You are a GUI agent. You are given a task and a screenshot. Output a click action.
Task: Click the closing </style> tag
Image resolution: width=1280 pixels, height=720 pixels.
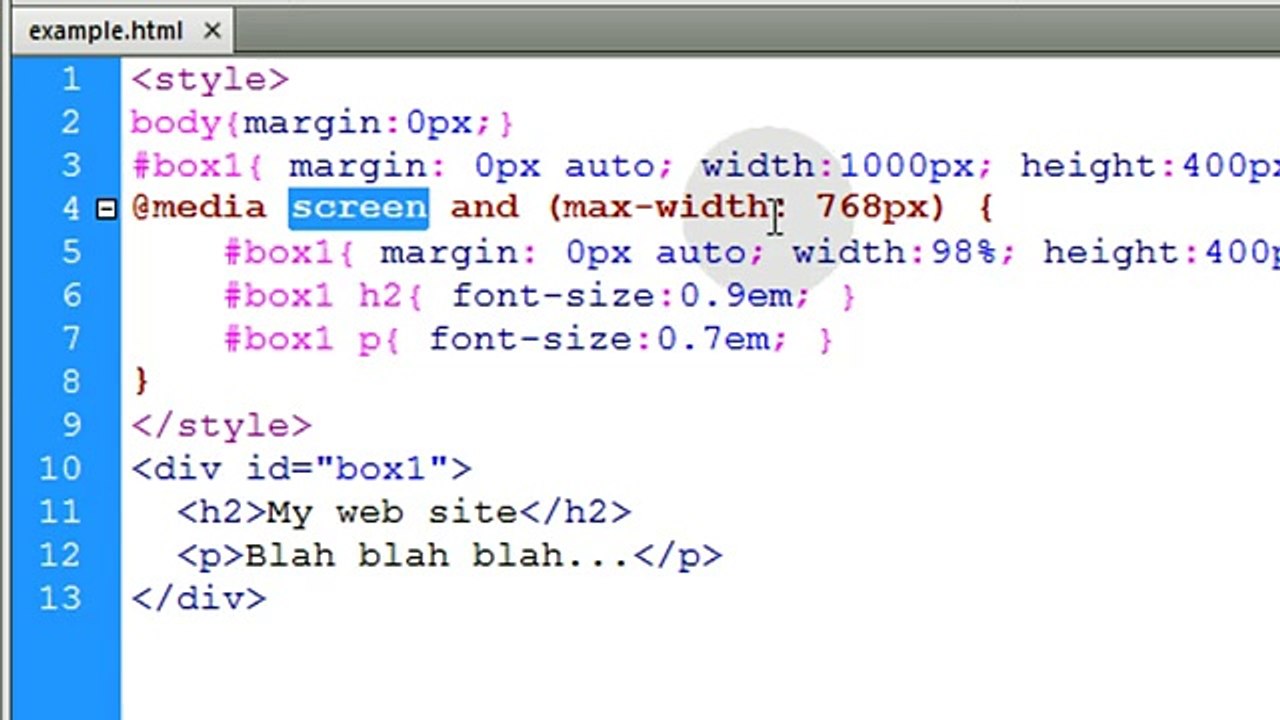click(x=221, y=426)
